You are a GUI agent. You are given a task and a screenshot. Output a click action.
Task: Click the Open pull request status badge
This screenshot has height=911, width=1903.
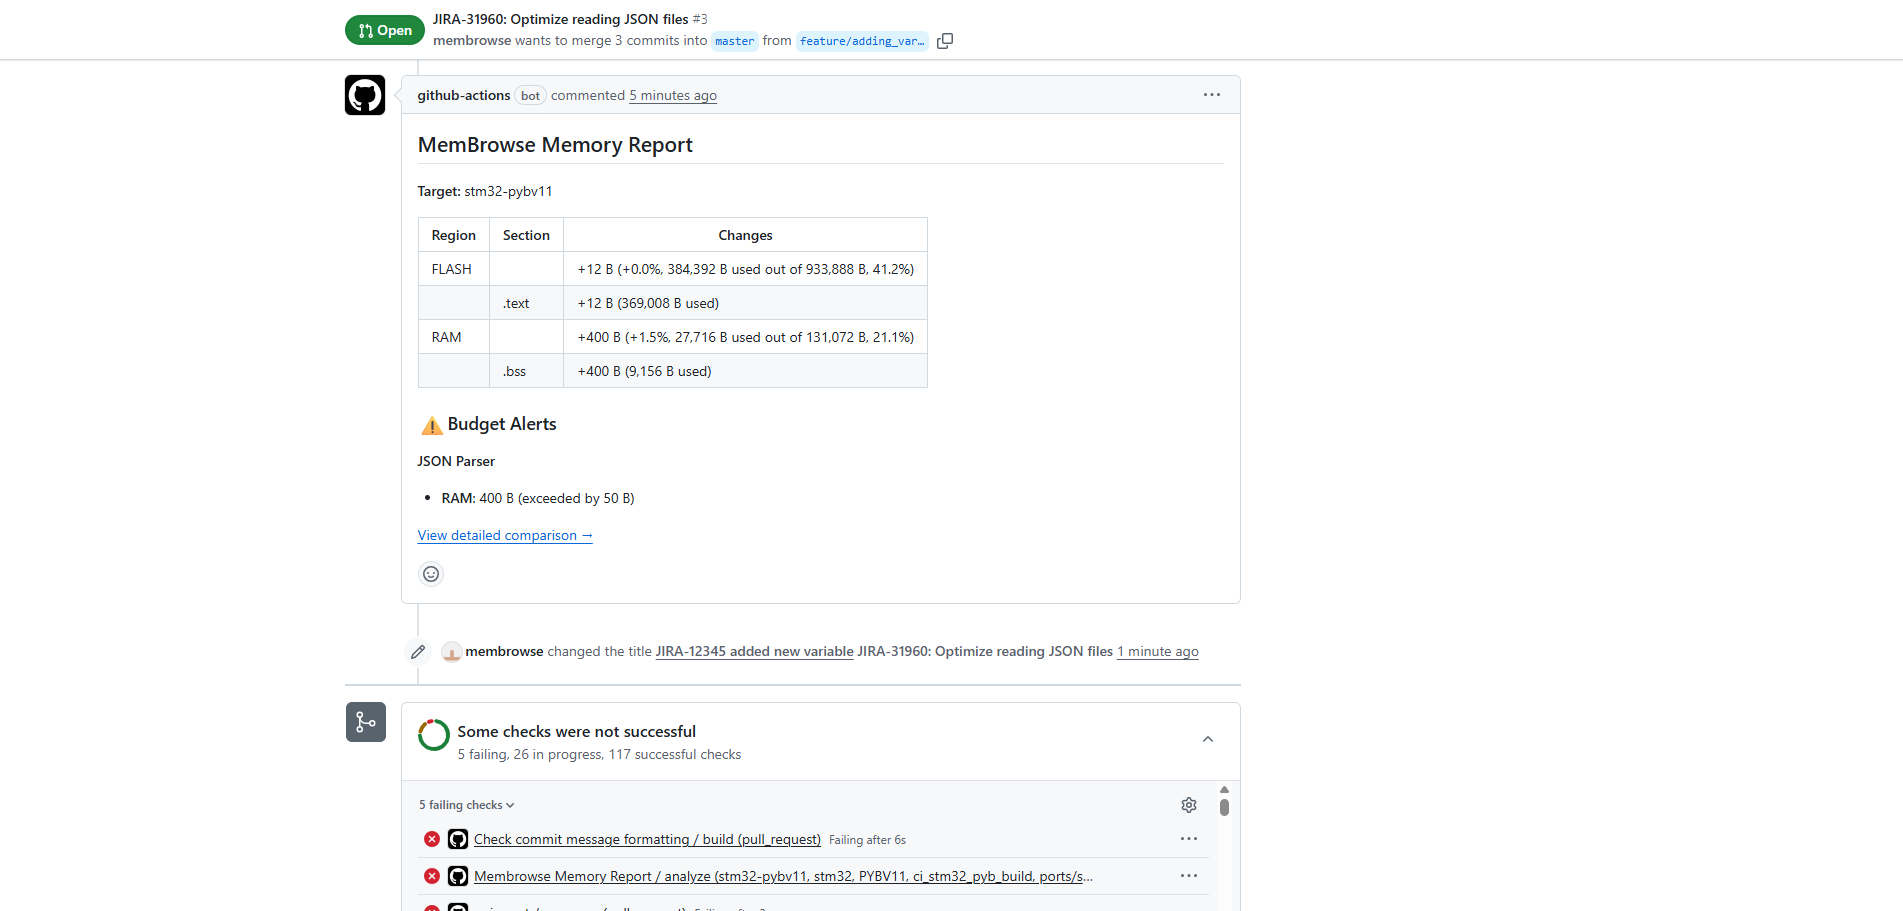coord(385,30)
